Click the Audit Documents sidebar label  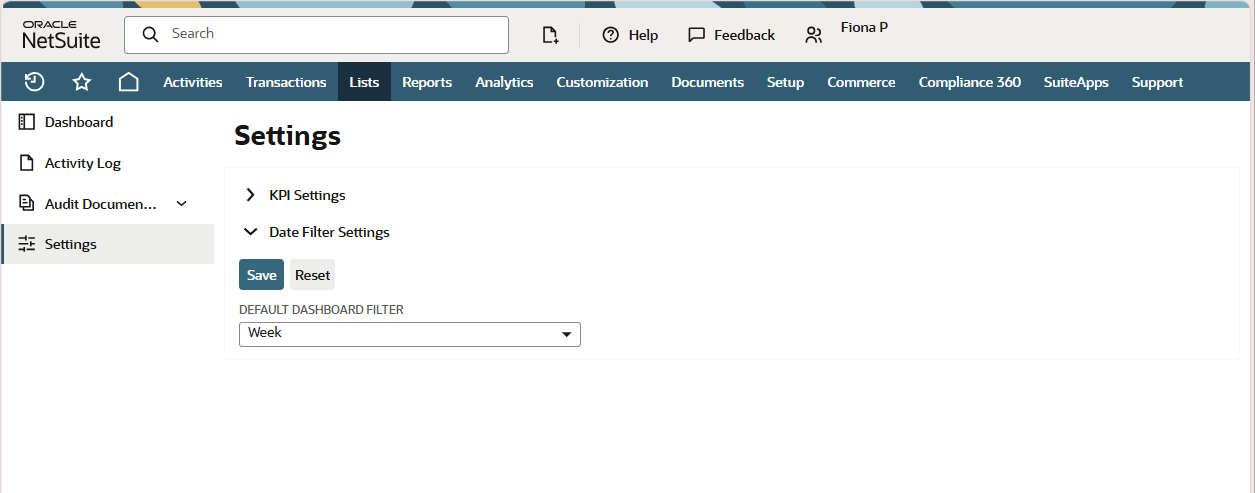click(101, 204)
